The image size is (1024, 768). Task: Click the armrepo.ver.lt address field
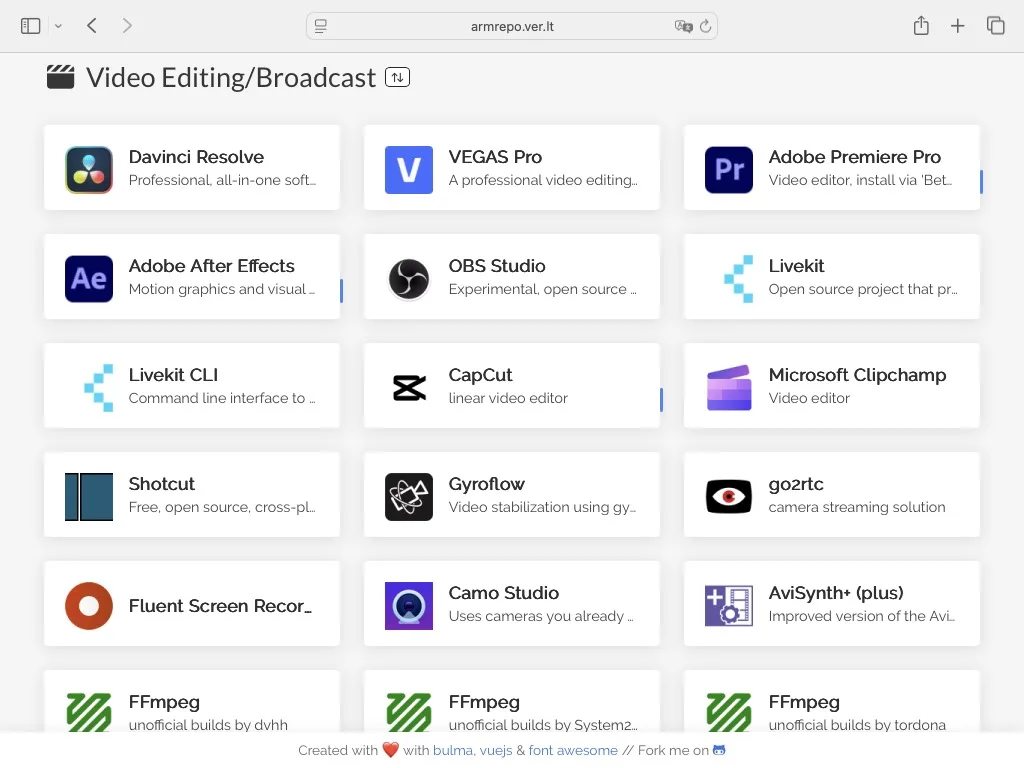512,26
